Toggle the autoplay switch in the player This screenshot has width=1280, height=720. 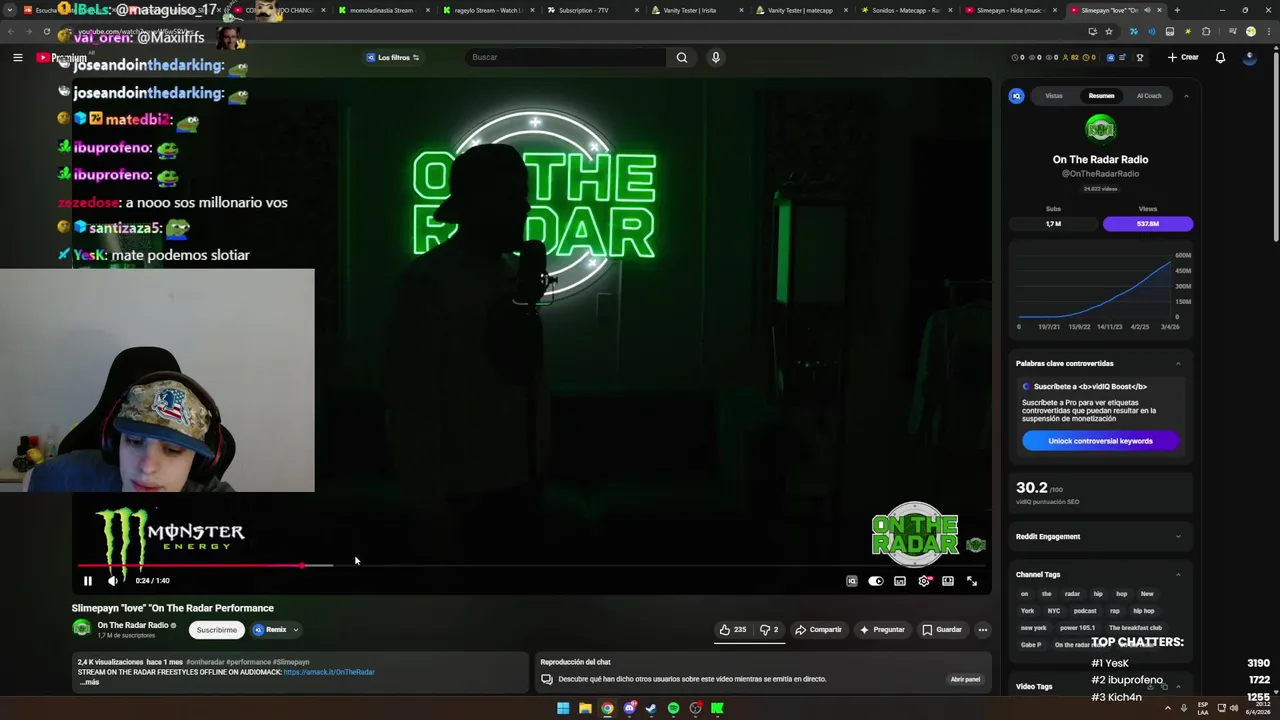(876, 581)
